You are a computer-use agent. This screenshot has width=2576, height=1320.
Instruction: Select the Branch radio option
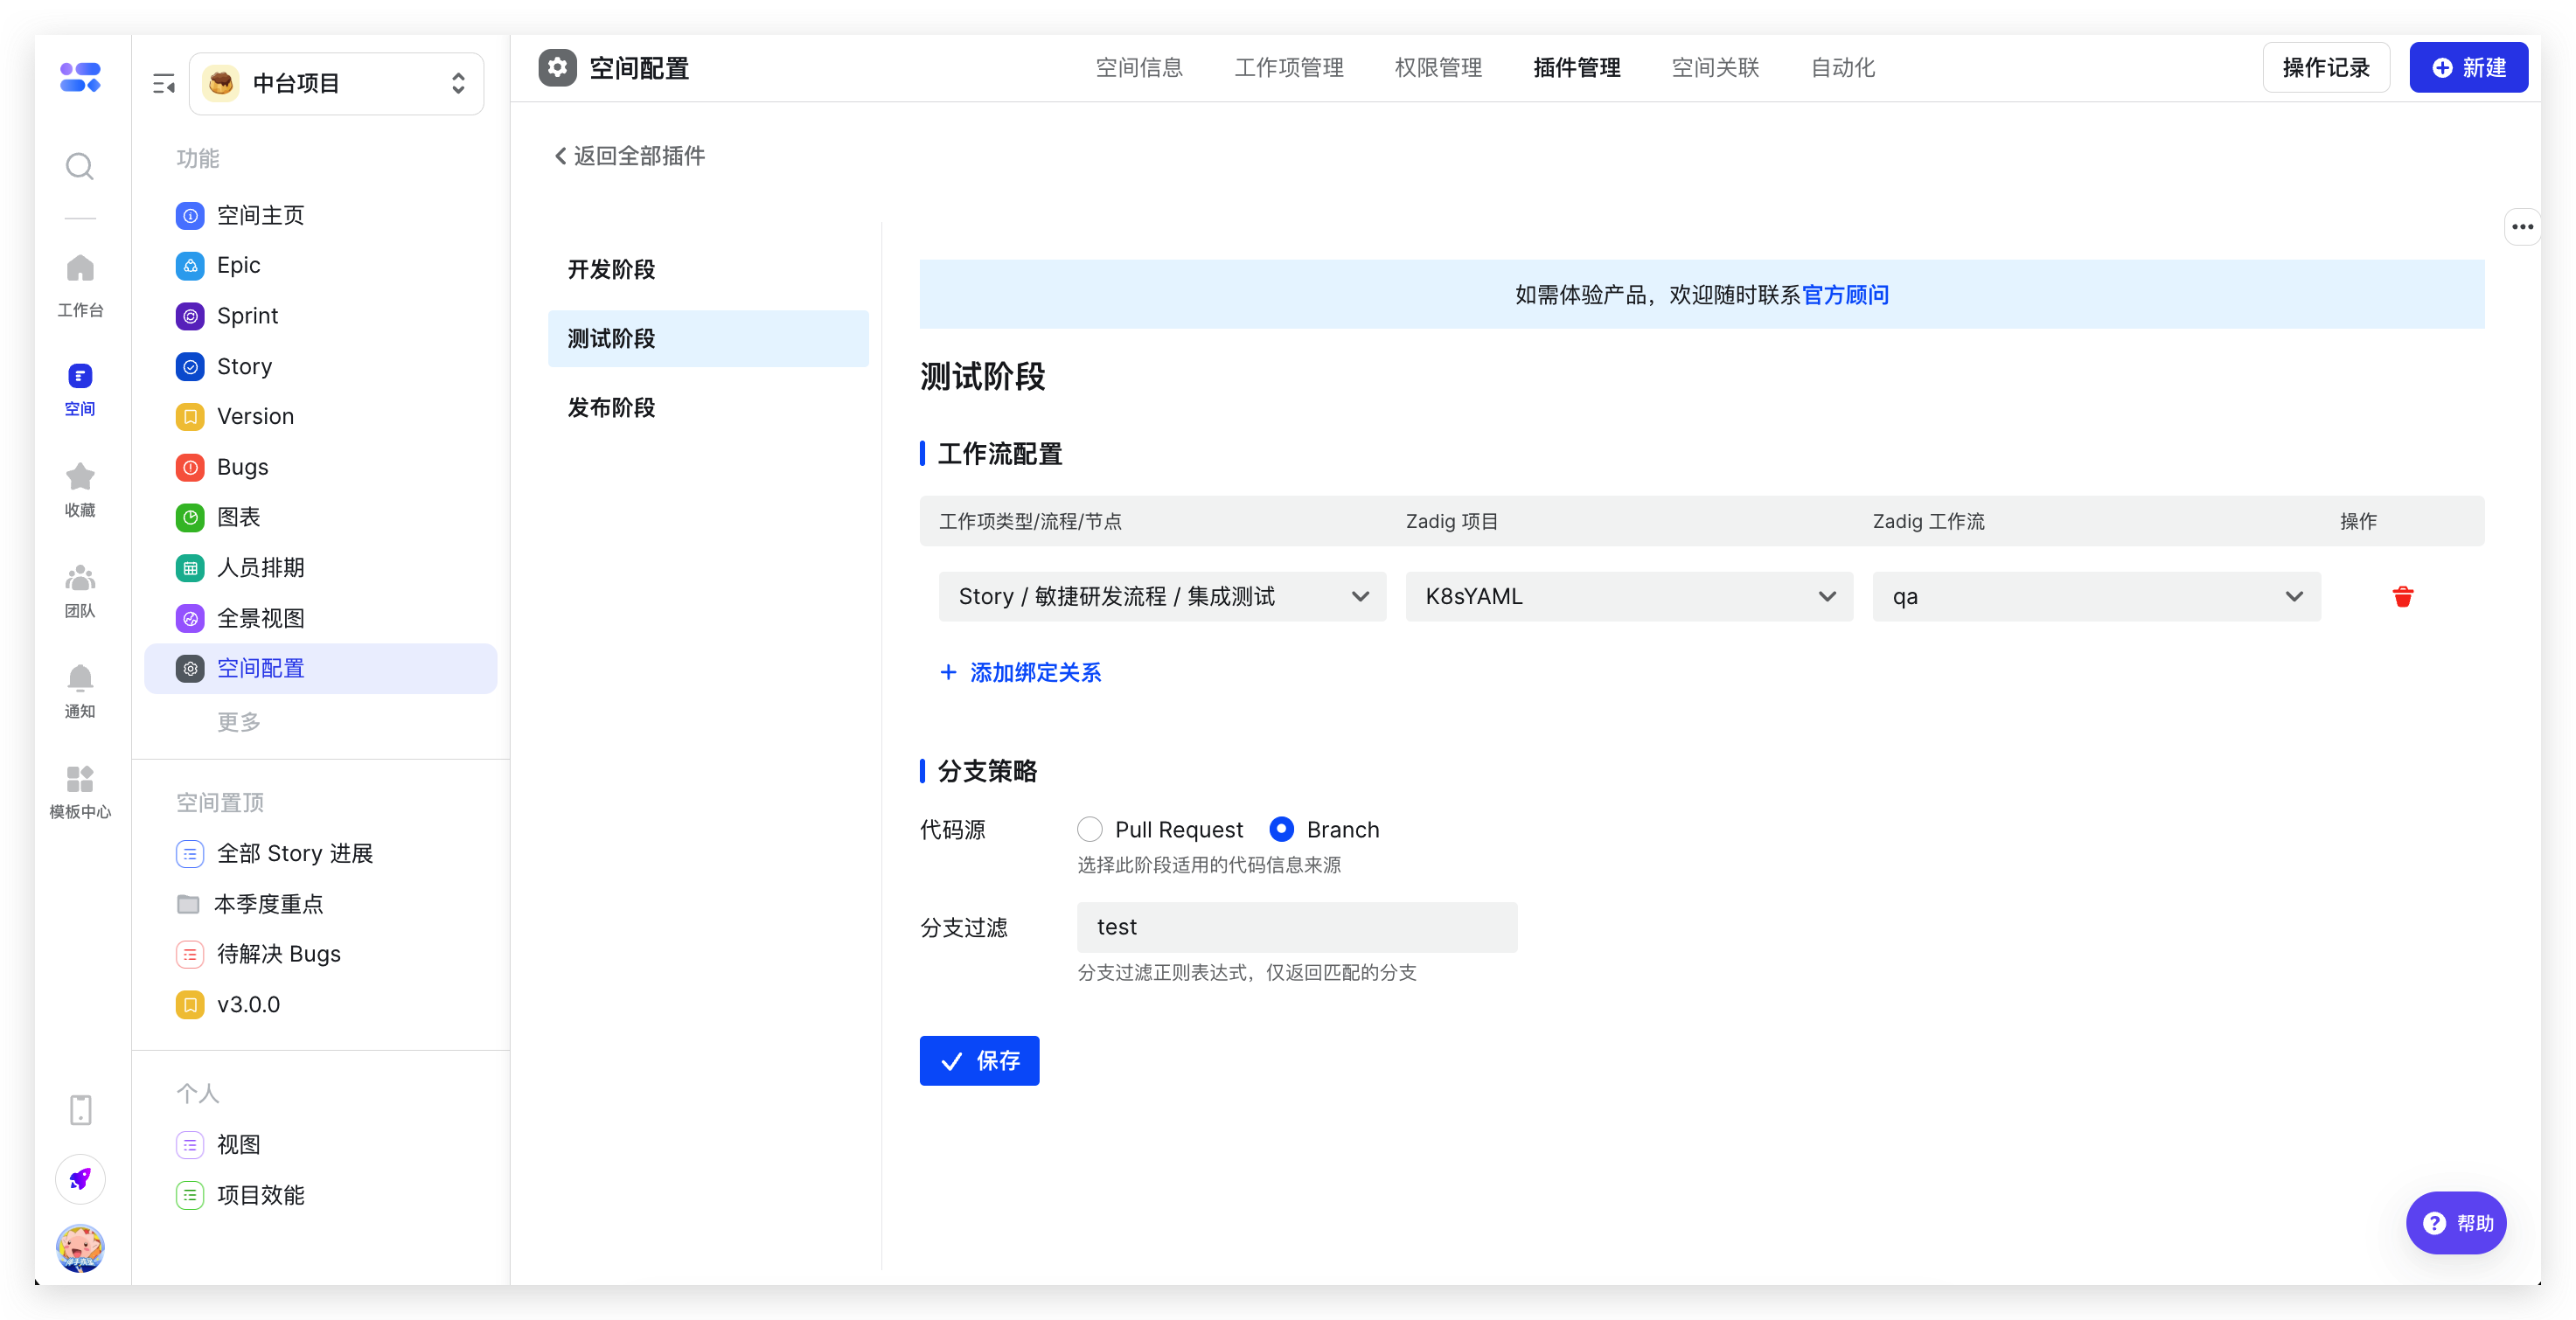click(1281, 829)
